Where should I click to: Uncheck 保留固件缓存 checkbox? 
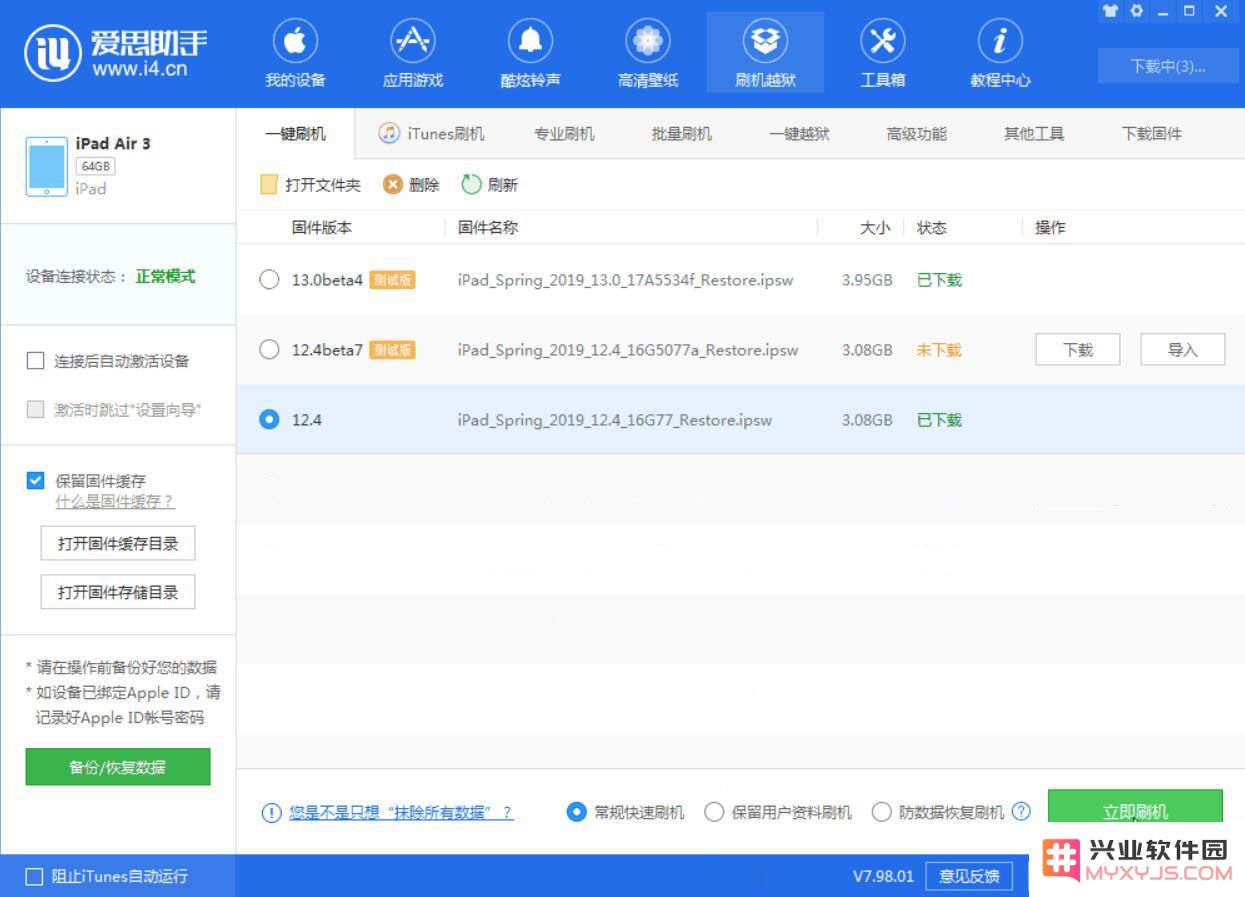pyautogui.click(x=35, y=481)
